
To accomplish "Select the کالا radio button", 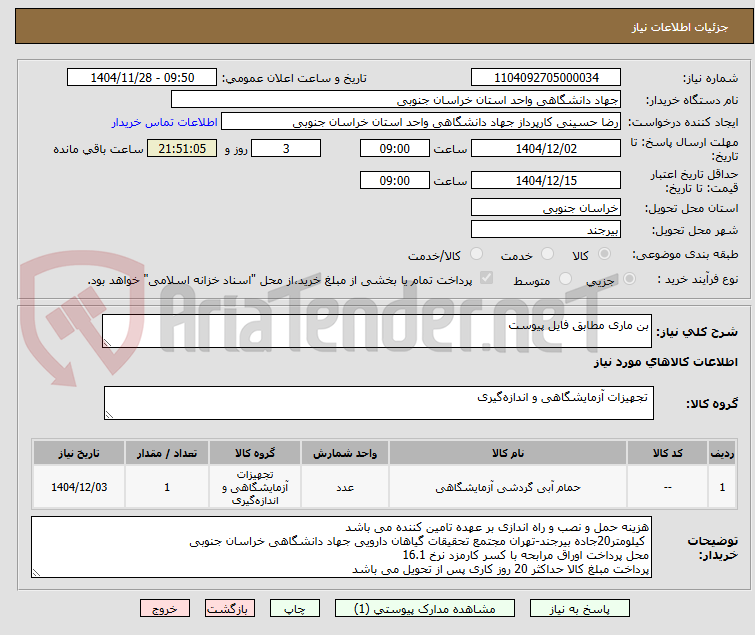I will (x=604, y=254).
